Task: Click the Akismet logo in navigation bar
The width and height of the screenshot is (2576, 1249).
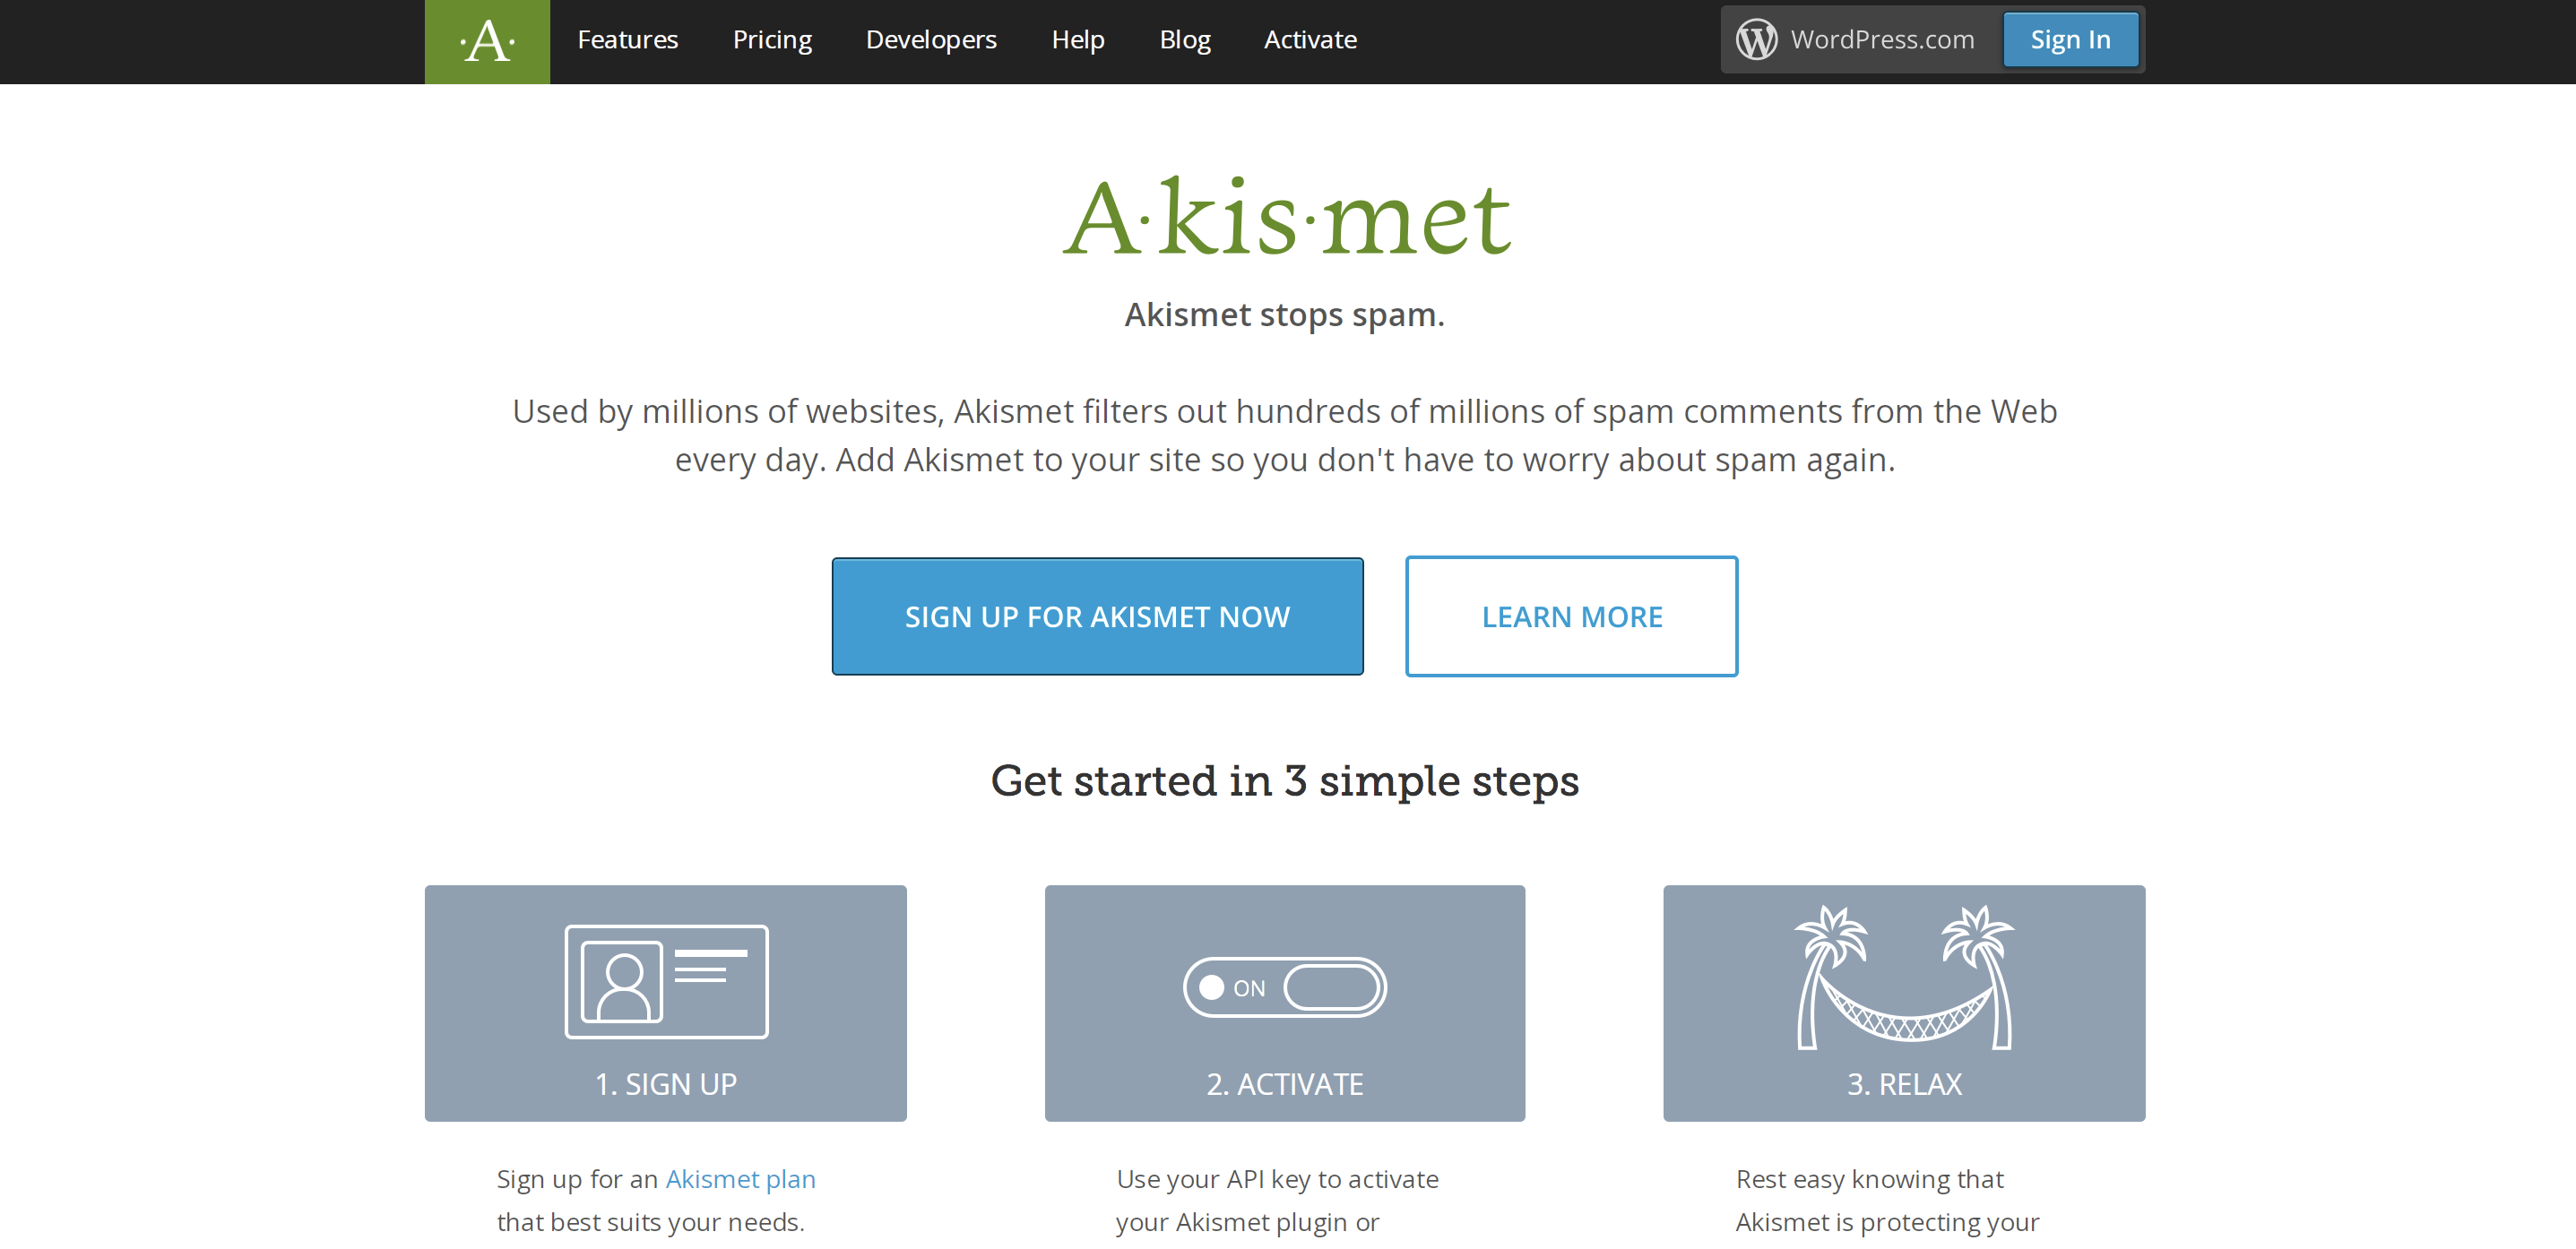Action: 487,41
